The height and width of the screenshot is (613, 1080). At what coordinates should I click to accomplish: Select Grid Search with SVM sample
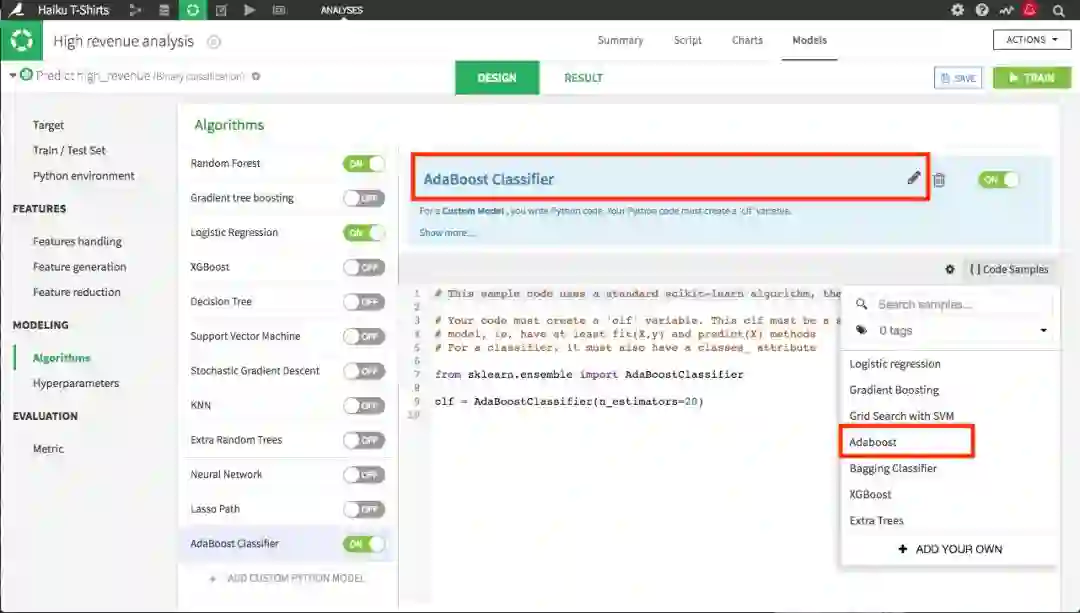coord(902,416)
